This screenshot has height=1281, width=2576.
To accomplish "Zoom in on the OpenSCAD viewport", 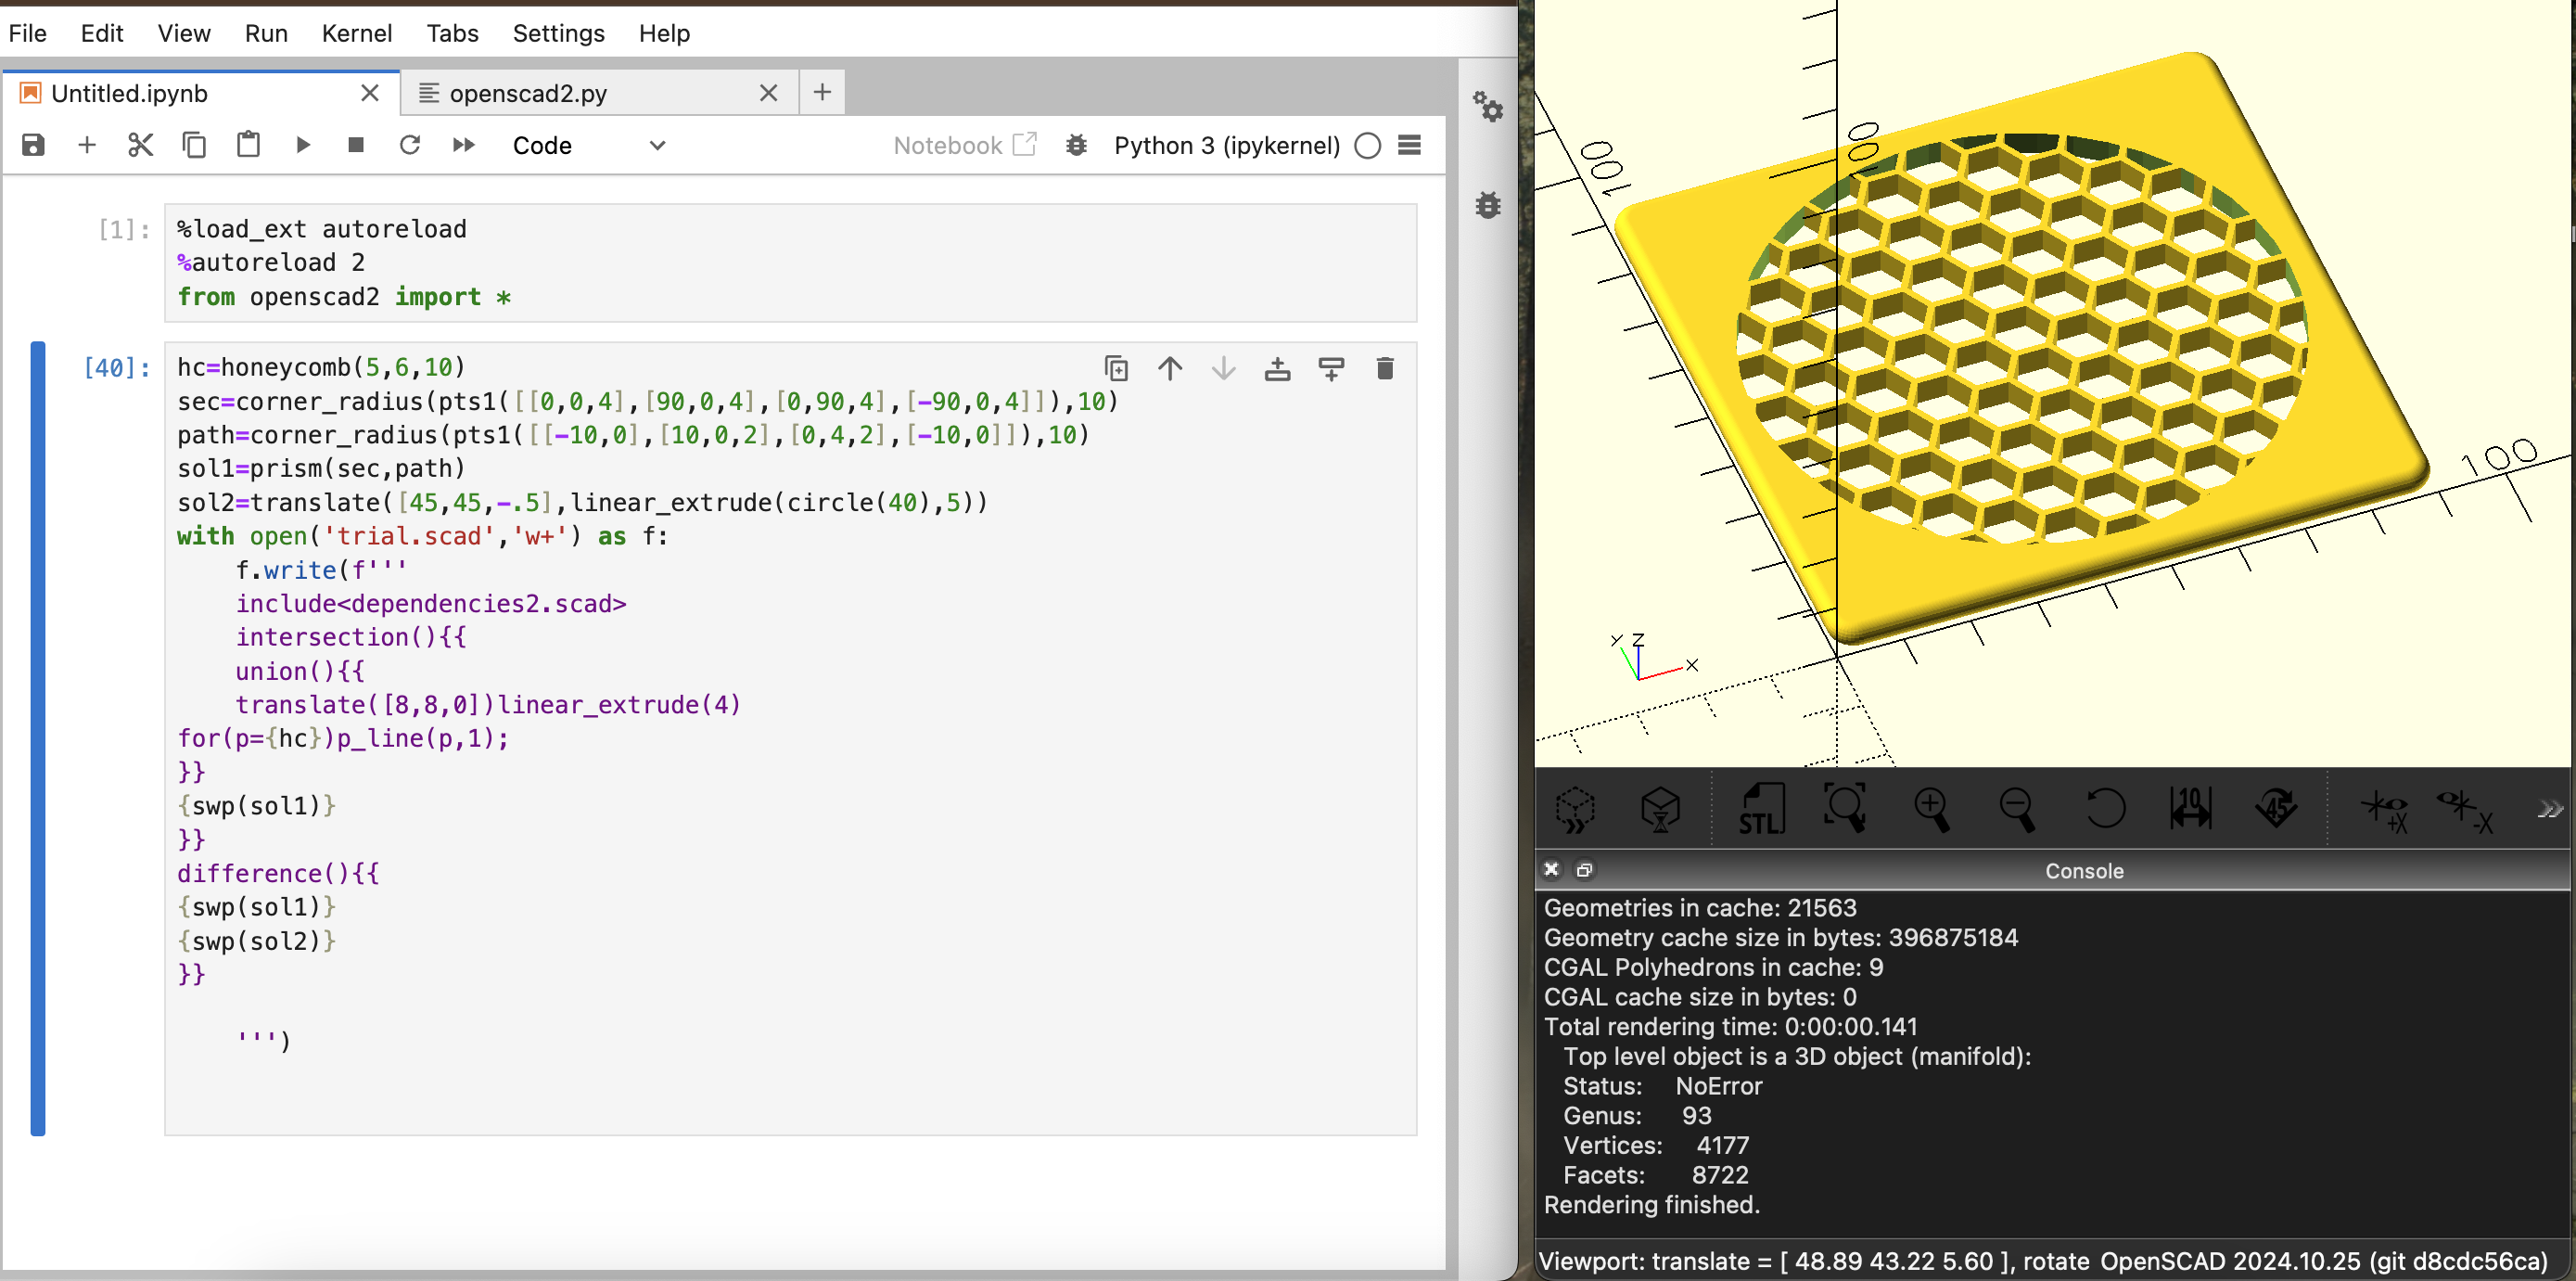I will [x=1931, y=808].
